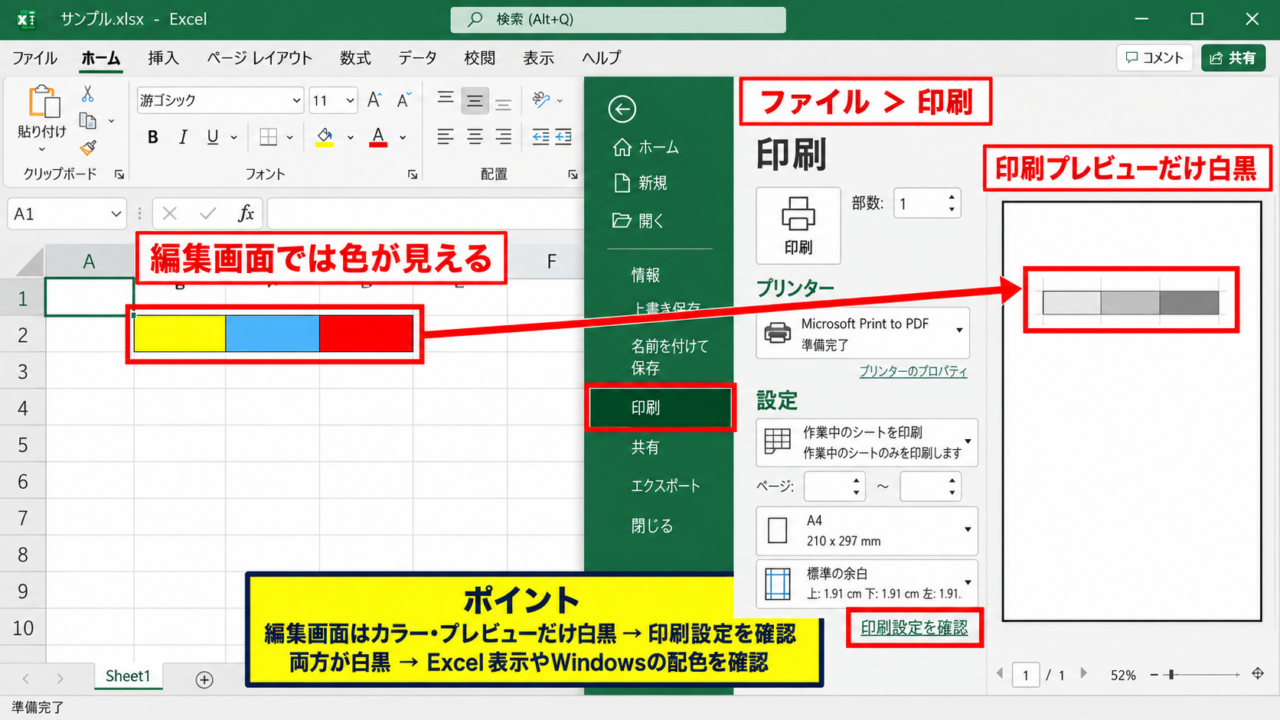This screenshot has width=1280, height=720.
Task: Toggle bold formatting
Action: click(153, 137)
